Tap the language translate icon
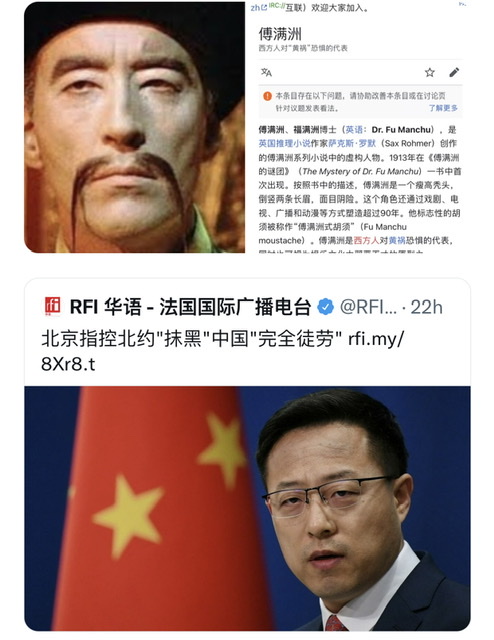Image resolution: width=494 pixels, height=640 pixels. tap(266, 72)
